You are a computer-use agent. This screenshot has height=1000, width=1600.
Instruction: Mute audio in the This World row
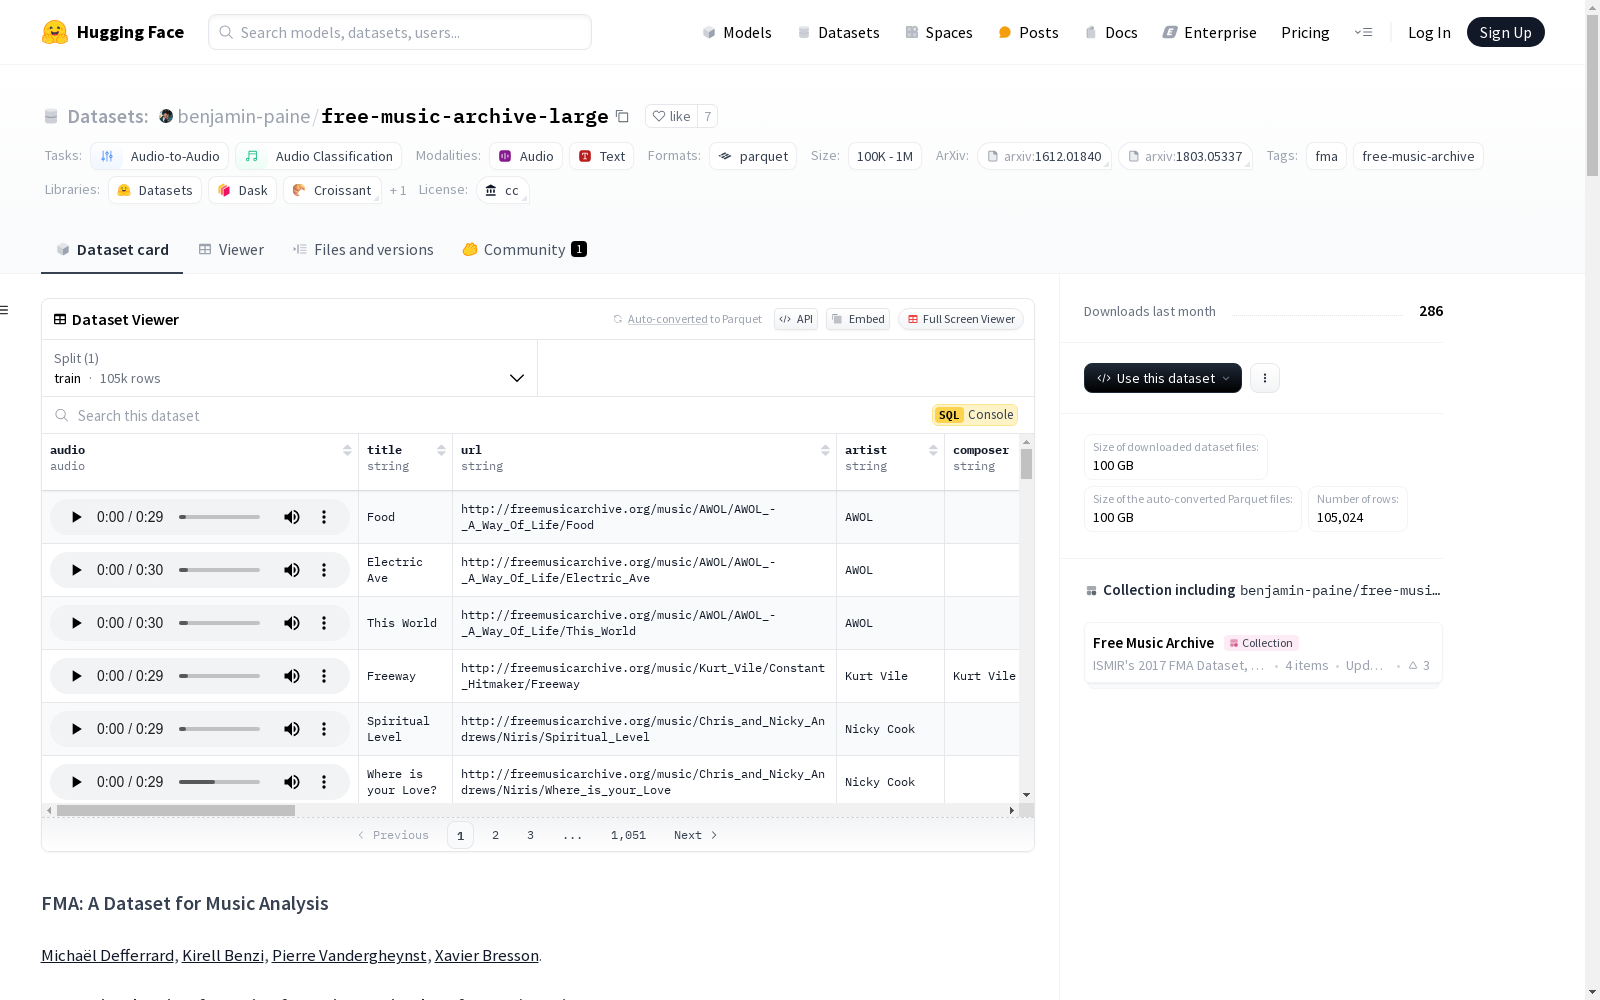click(x=292, y=623)
